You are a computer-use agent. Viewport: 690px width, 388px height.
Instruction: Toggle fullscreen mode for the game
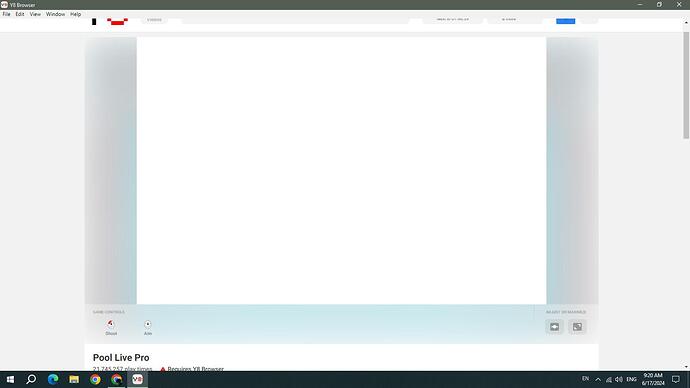click(x=577, y=327)
